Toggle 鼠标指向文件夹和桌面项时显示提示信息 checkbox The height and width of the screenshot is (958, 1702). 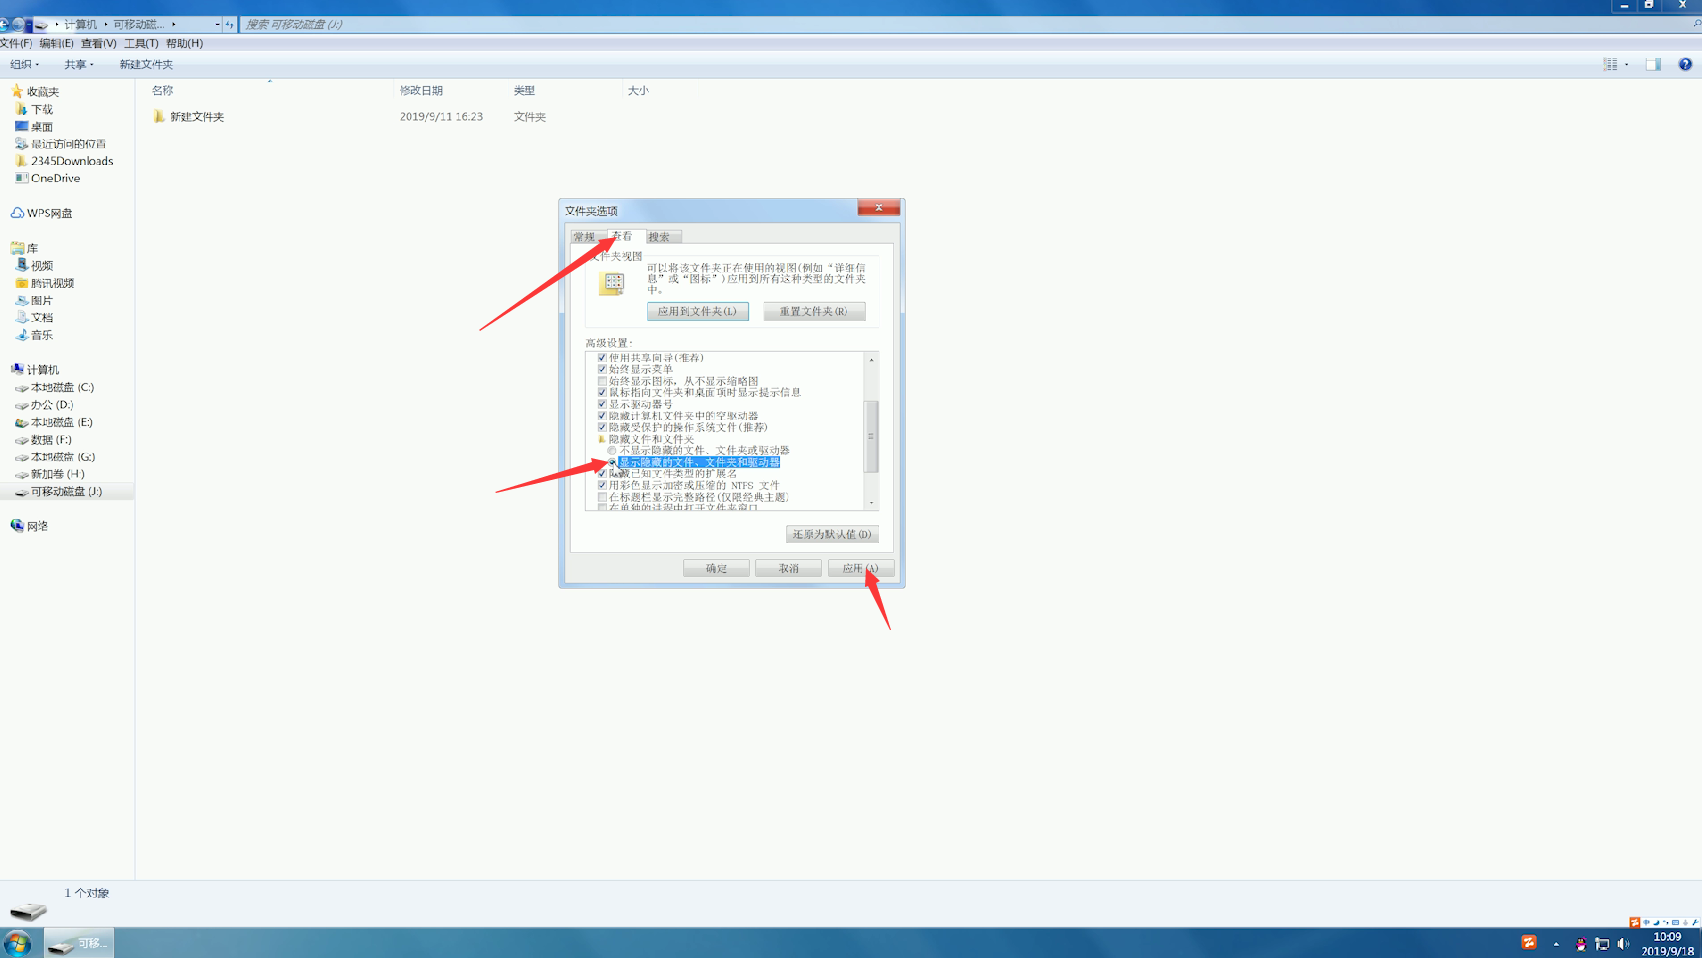pyautogui.click(x=602, y=392)
